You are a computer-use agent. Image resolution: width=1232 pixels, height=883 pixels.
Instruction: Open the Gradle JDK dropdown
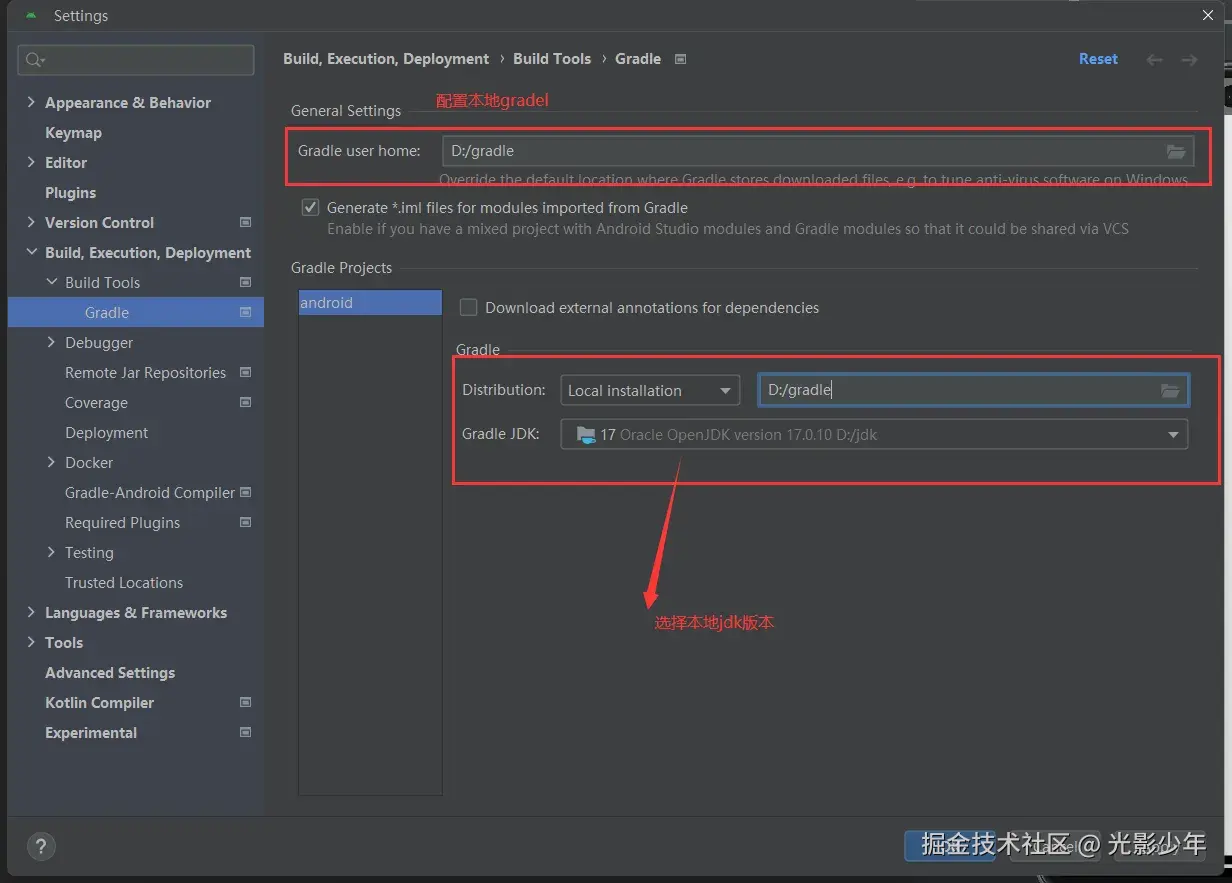click(874, 435)
